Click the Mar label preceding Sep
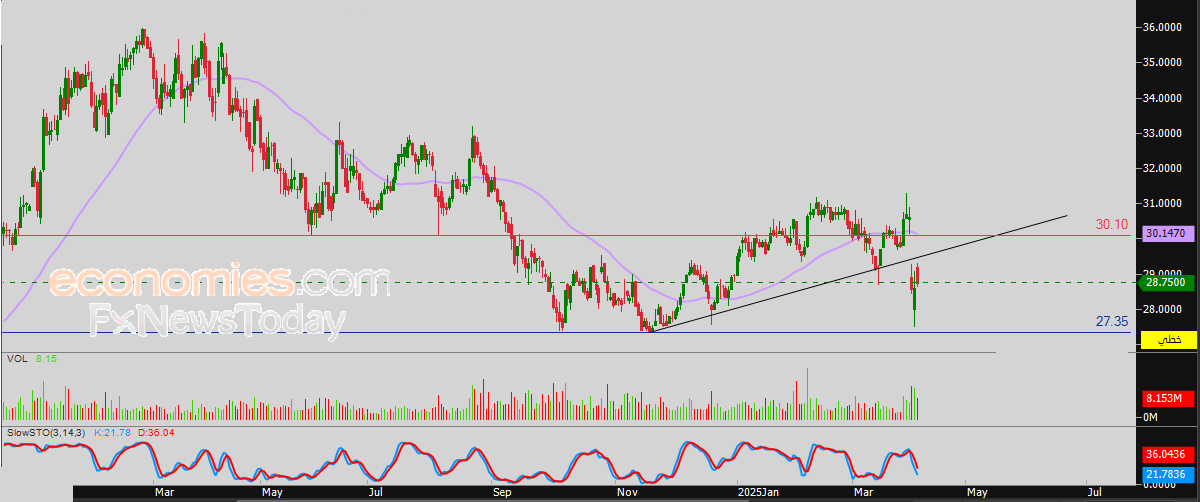 pyautogui.click(x=163, y=493)
